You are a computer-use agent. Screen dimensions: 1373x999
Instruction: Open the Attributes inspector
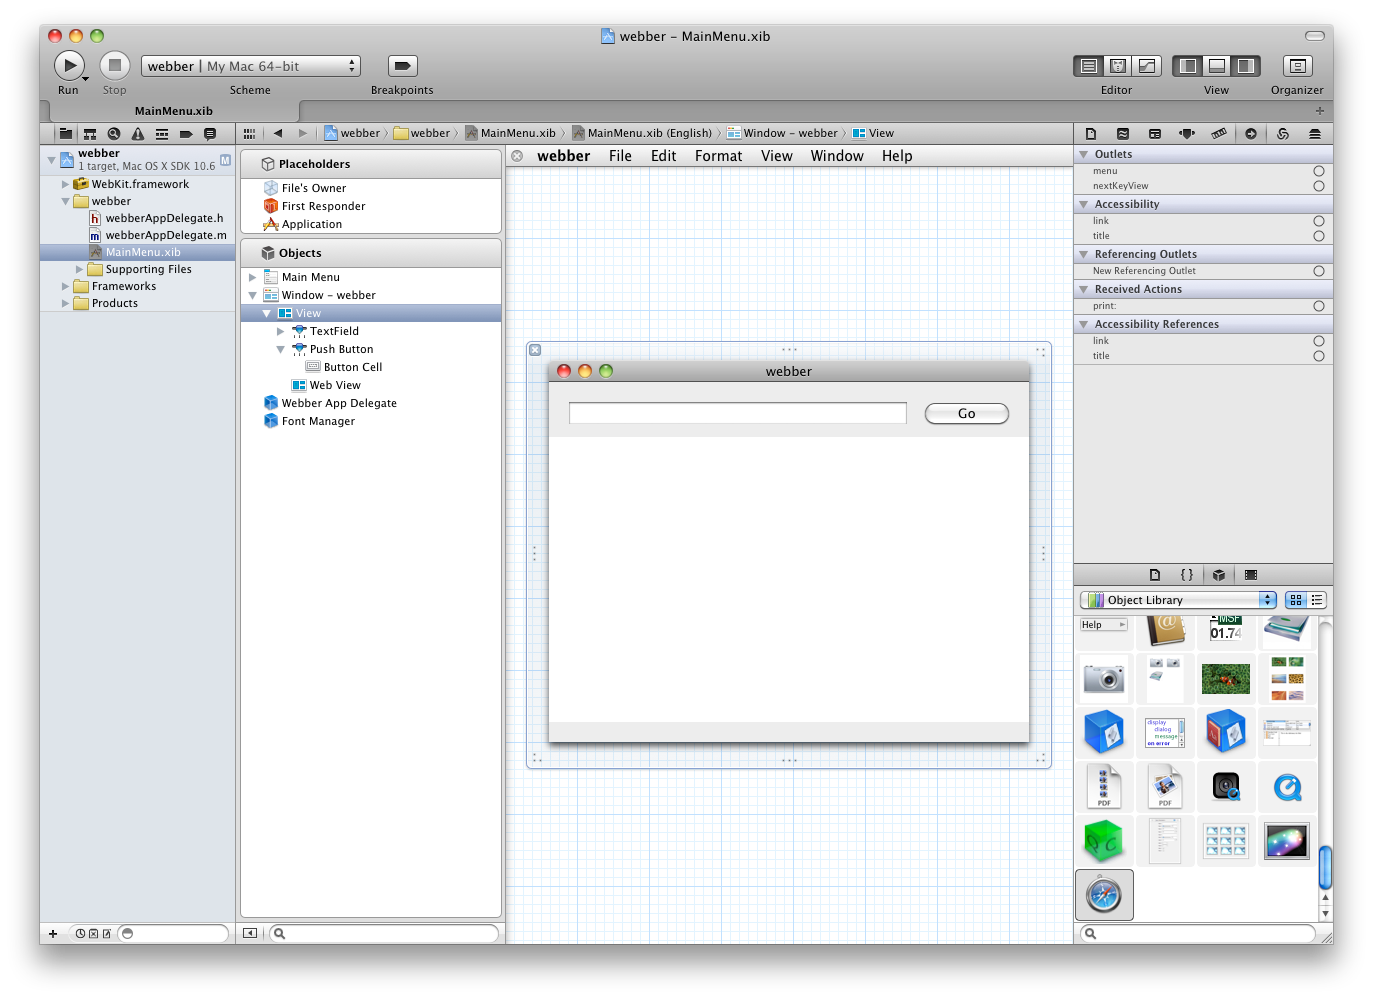click(1187, 133)
